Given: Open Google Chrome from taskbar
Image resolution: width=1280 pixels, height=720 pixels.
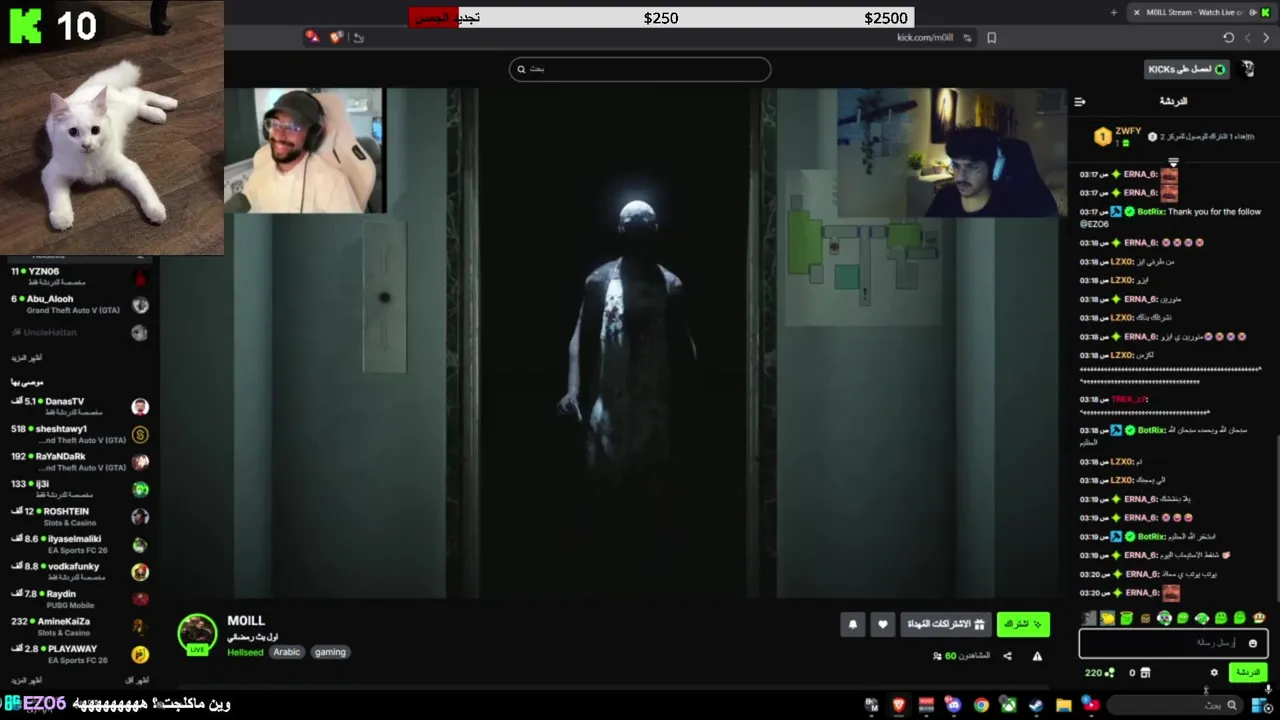Looking at the screenshot, I should 981,705.
